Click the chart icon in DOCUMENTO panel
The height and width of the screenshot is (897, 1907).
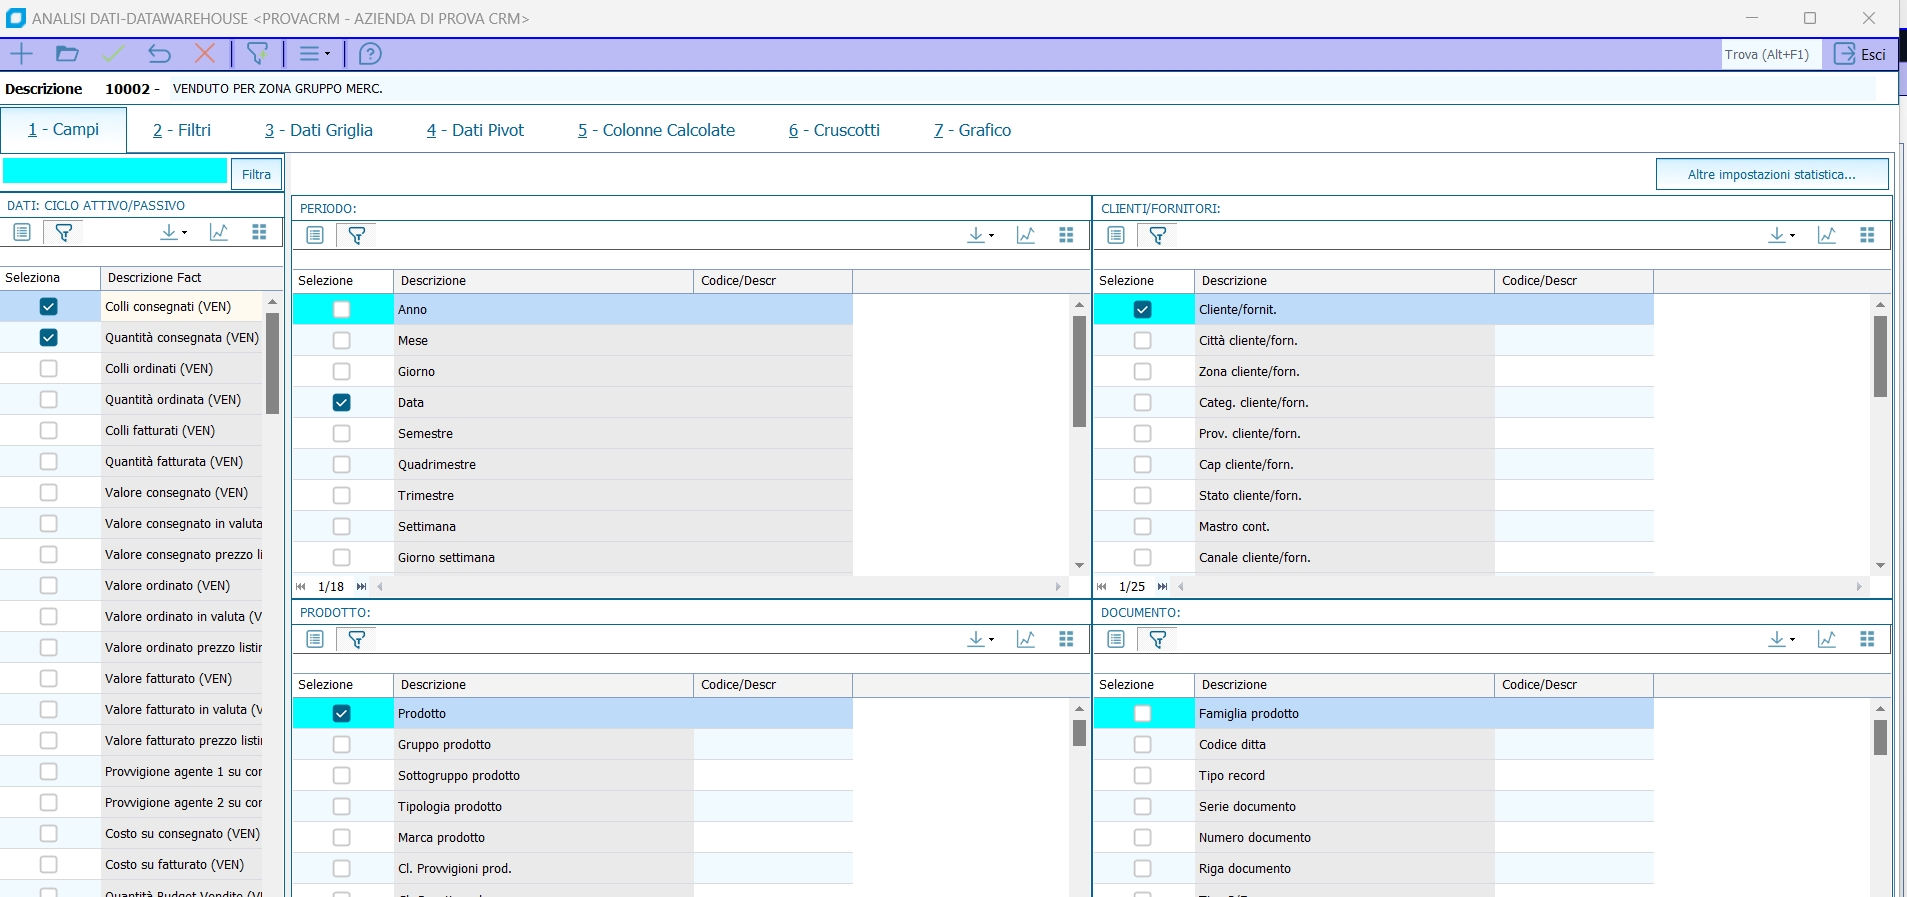(x=1827, y=639)
